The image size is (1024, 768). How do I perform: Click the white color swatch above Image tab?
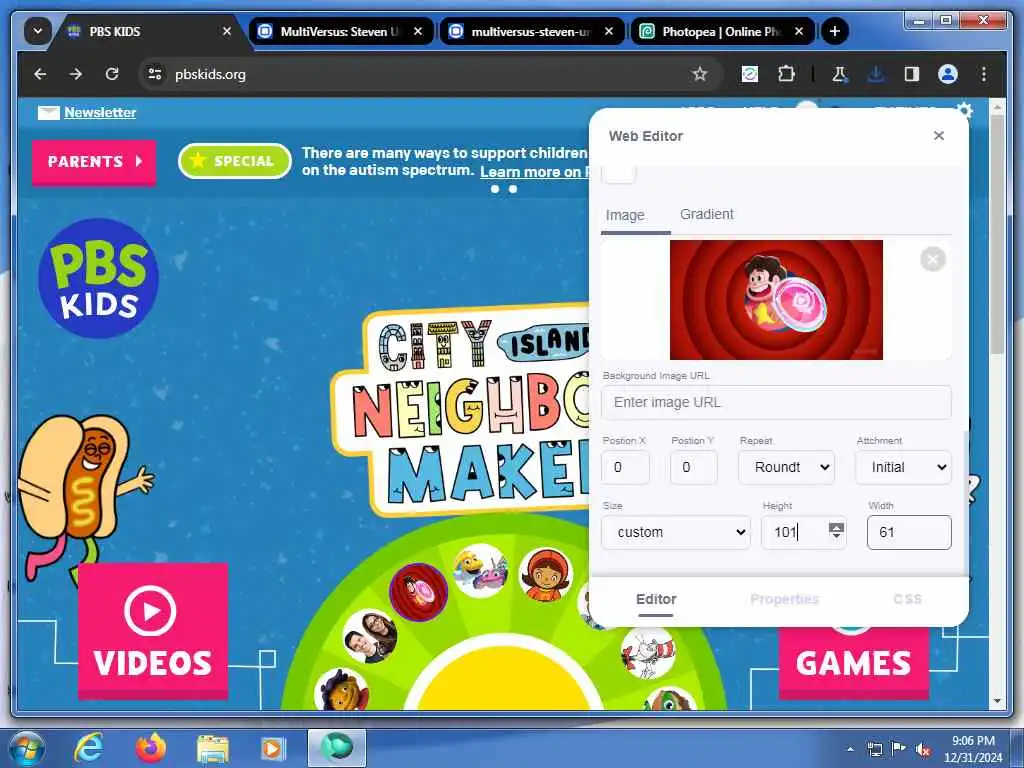pos(618,174)
